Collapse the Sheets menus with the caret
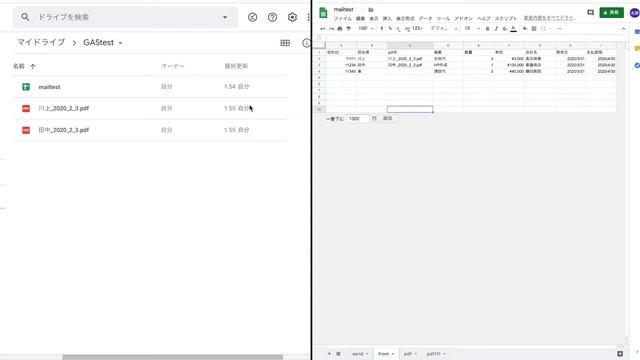This screenshot has width=640, height=360. tap(623, 29)
